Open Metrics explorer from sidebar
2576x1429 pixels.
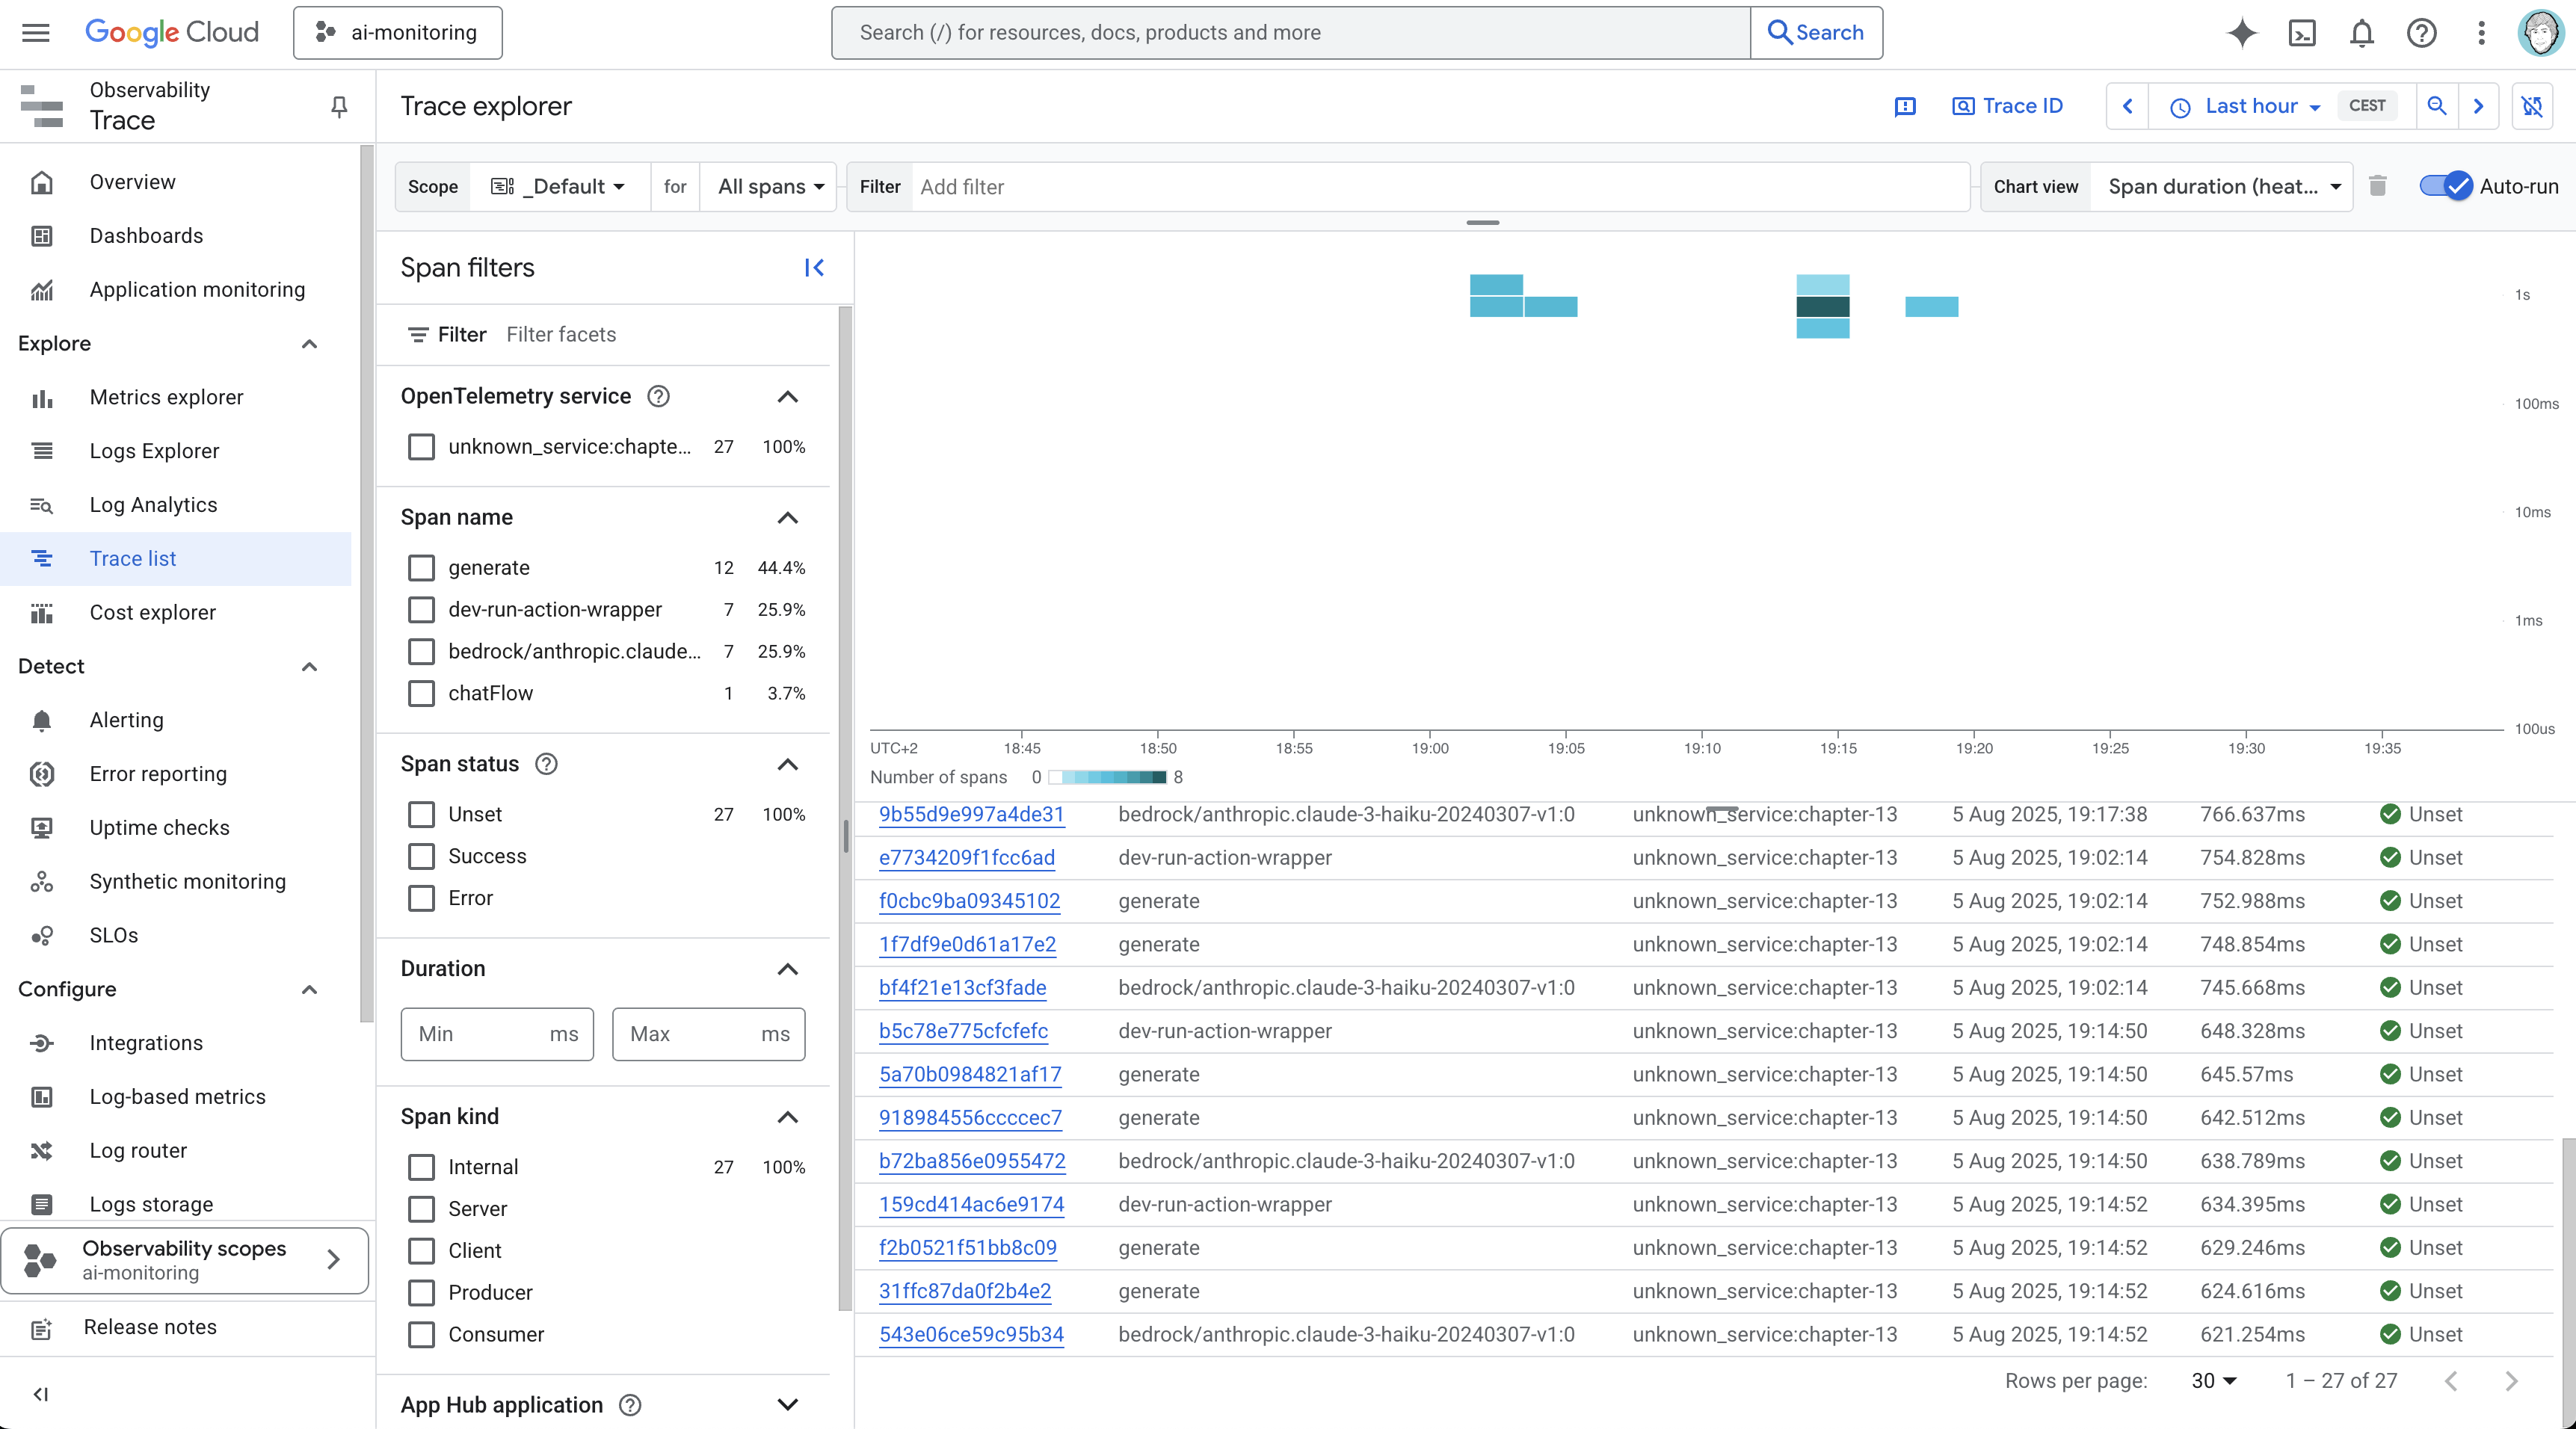[x=167, y=397]
